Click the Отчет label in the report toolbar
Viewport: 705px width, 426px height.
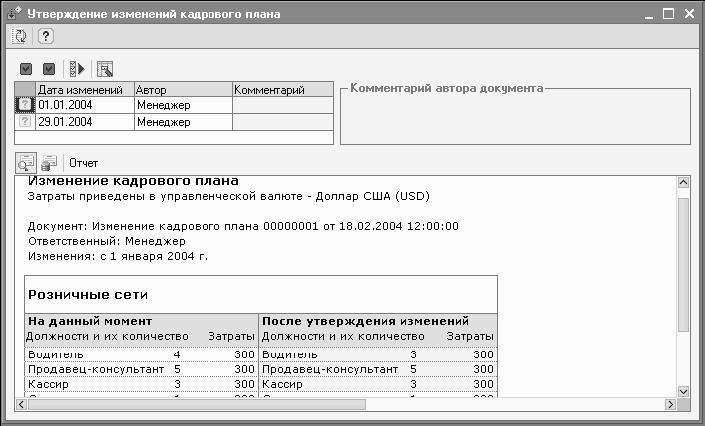tap(83, 163)
